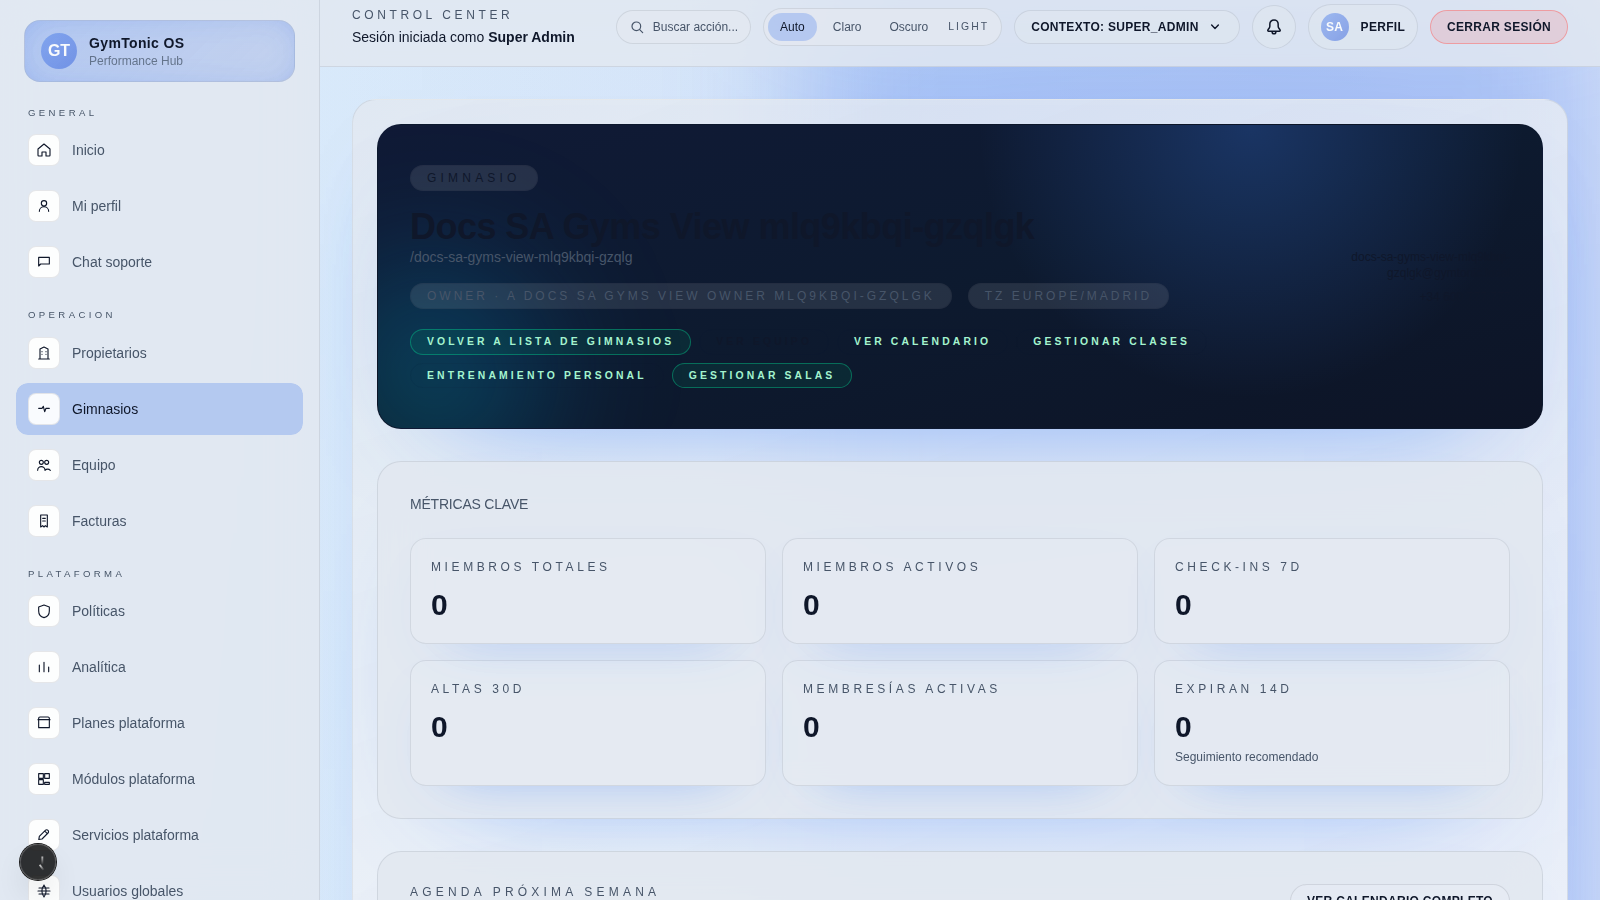Expand the Contexto SUPER_ADMIN dropdown
The height and width of the screenshot is (900, 1600).
1126,27
